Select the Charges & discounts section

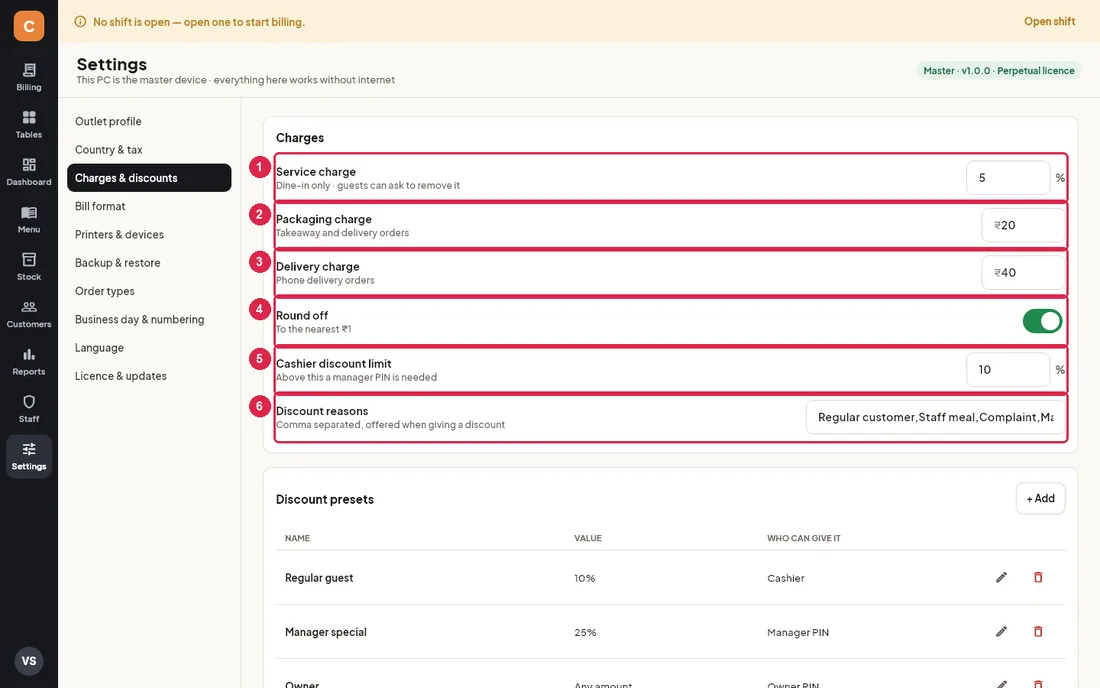(149, 177)
